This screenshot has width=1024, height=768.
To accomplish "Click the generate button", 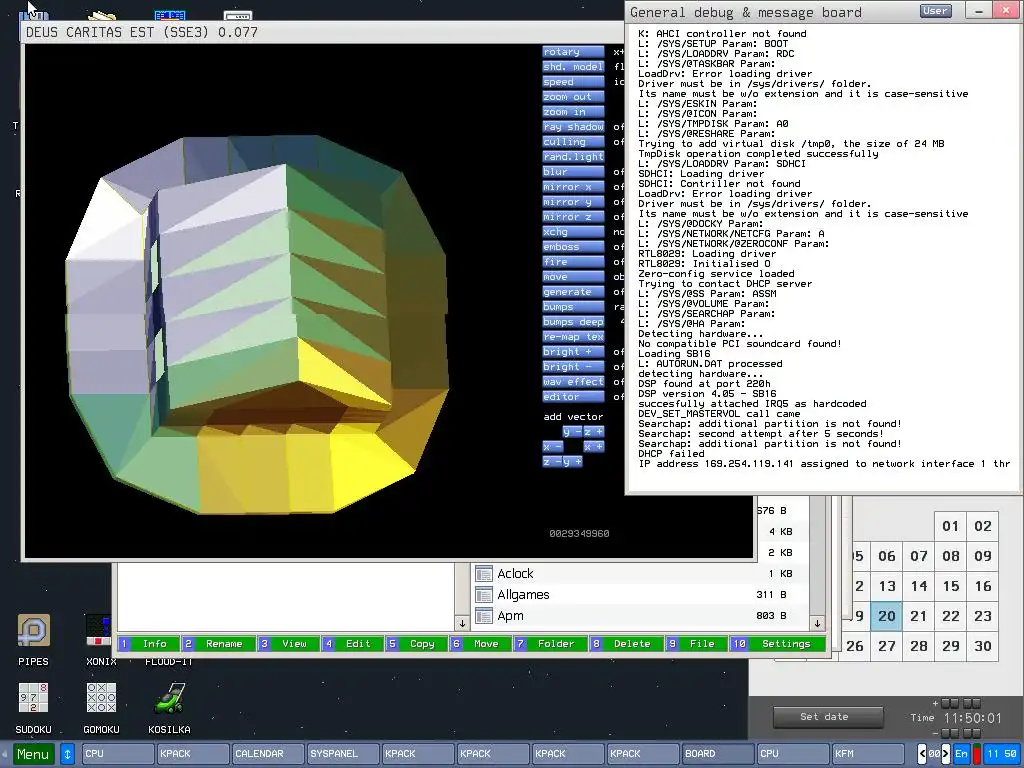I will tap(573, 292).
